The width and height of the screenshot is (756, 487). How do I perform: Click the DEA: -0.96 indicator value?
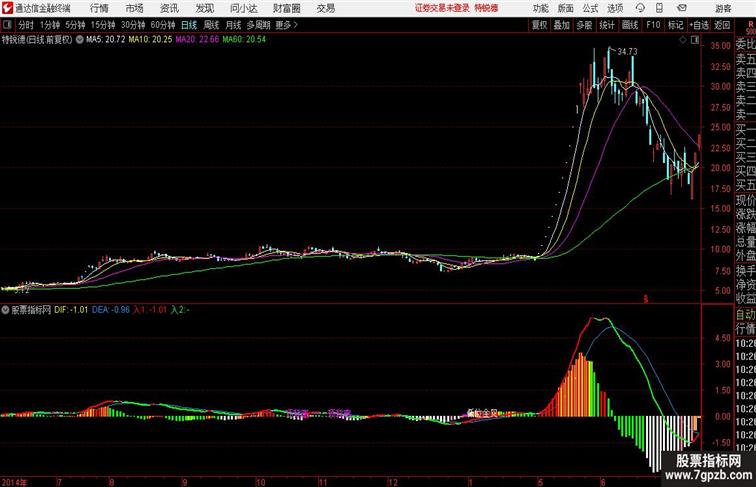click(110, 310)
